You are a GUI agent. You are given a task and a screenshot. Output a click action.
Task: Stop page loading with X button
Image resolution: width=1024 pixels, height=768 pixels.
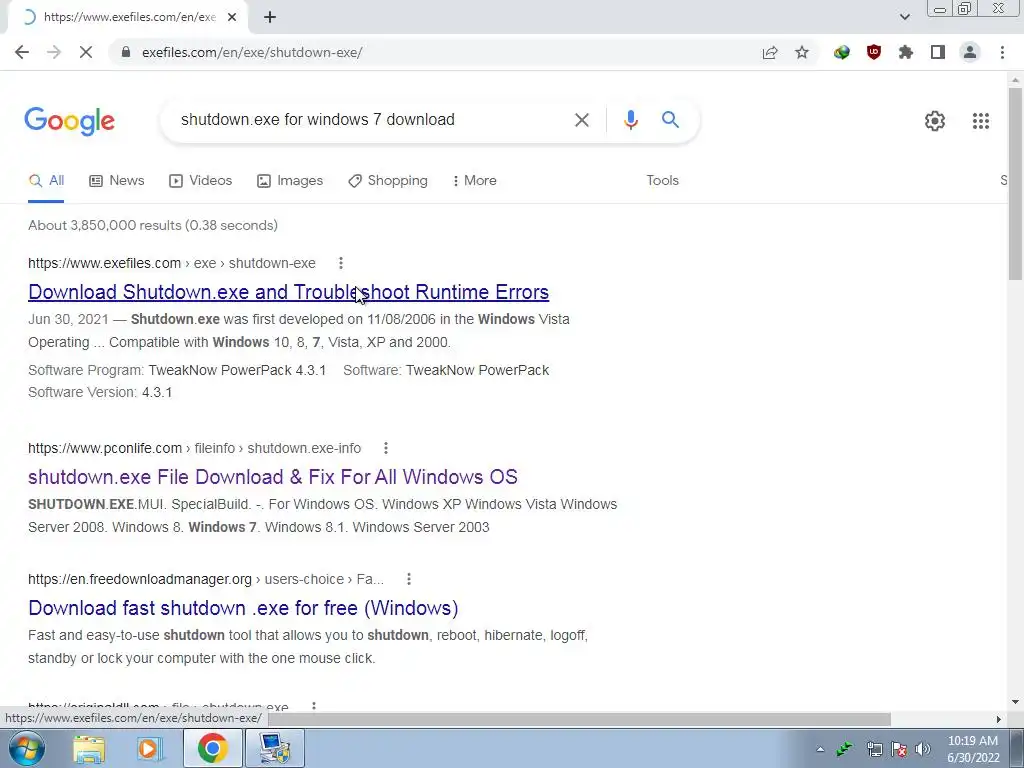[86, 52]
